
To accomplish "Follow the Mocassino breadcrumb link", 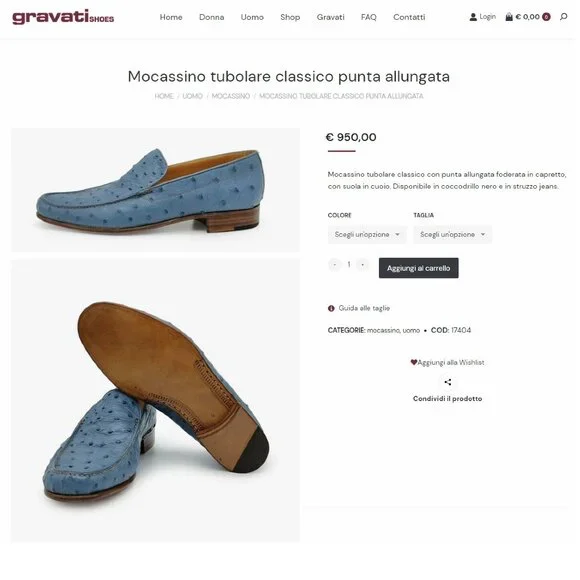I will tap(230, 96).
